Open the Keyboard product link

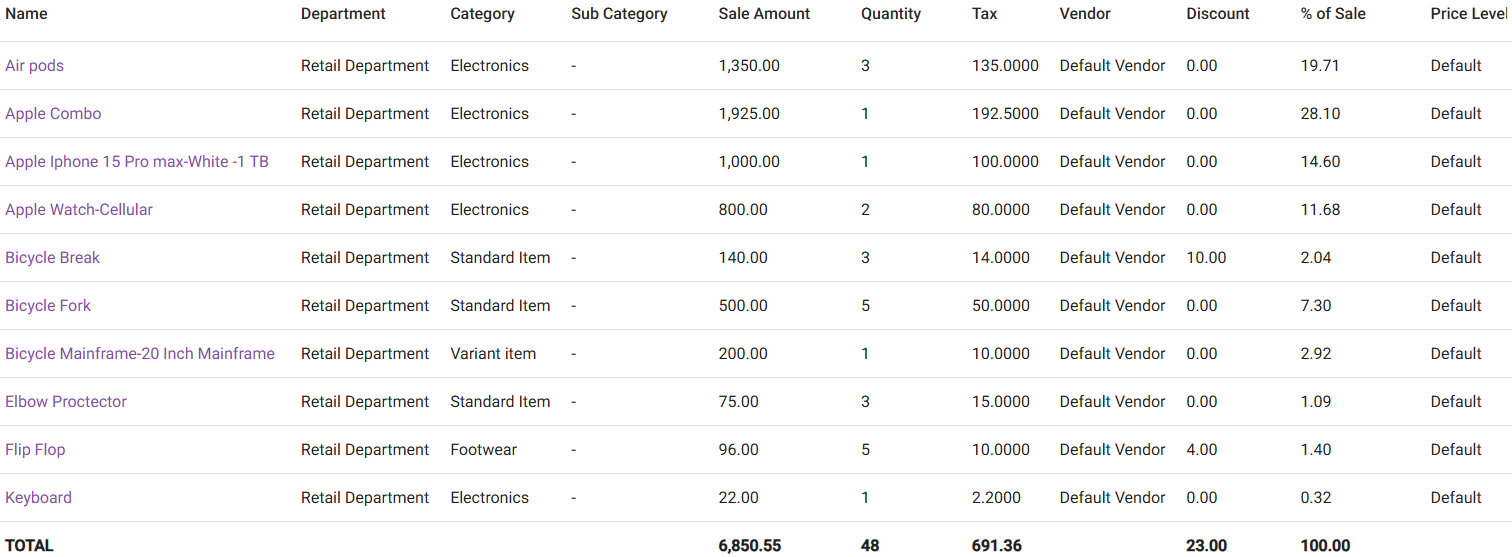pos(39,498)
